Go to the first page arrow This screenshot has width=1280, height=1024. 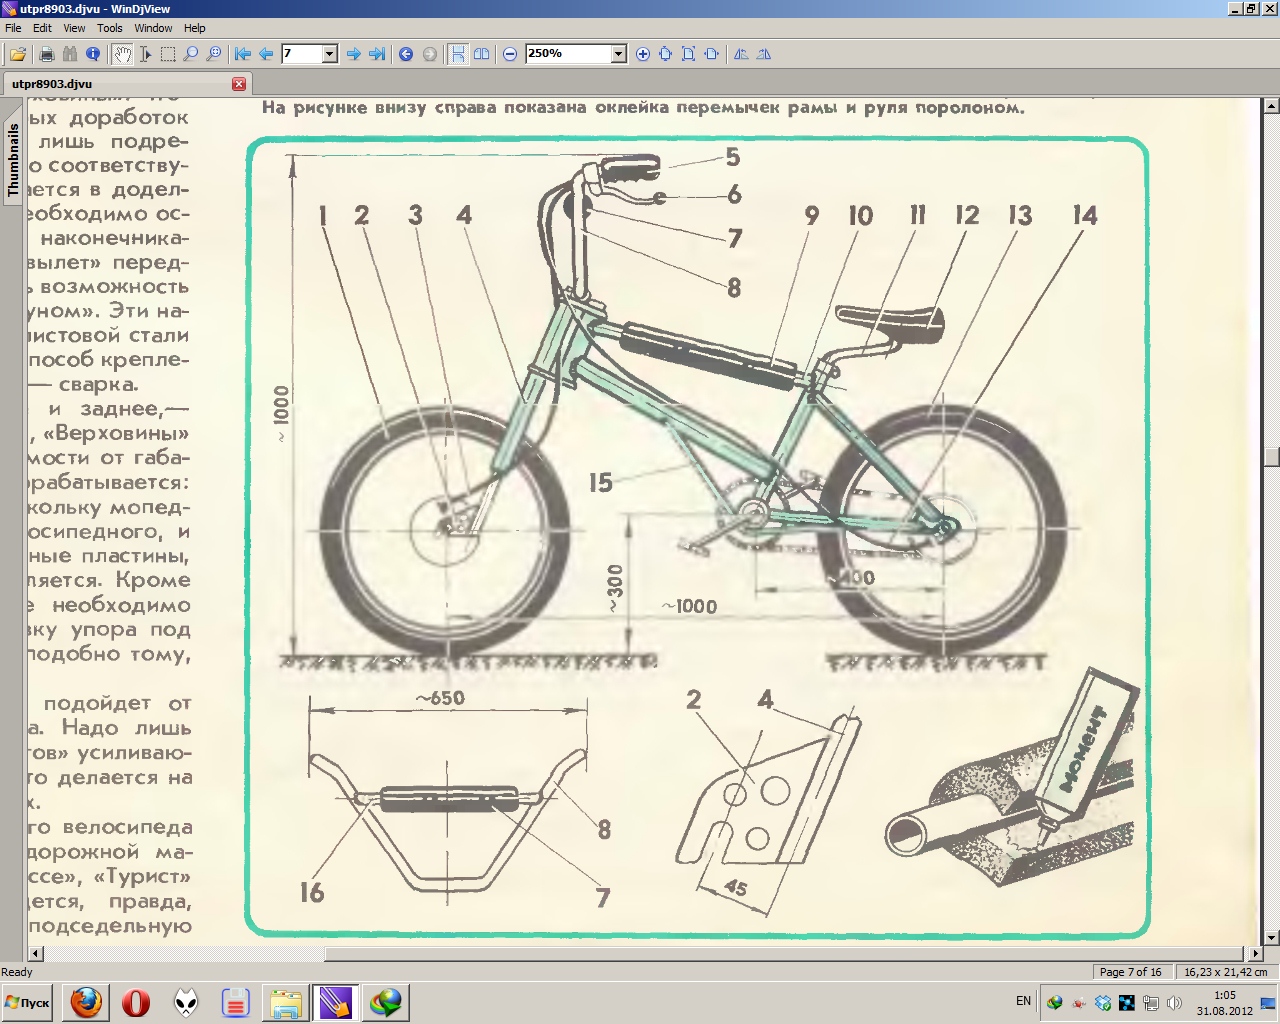pyautogui.click(x=242, y=54)
